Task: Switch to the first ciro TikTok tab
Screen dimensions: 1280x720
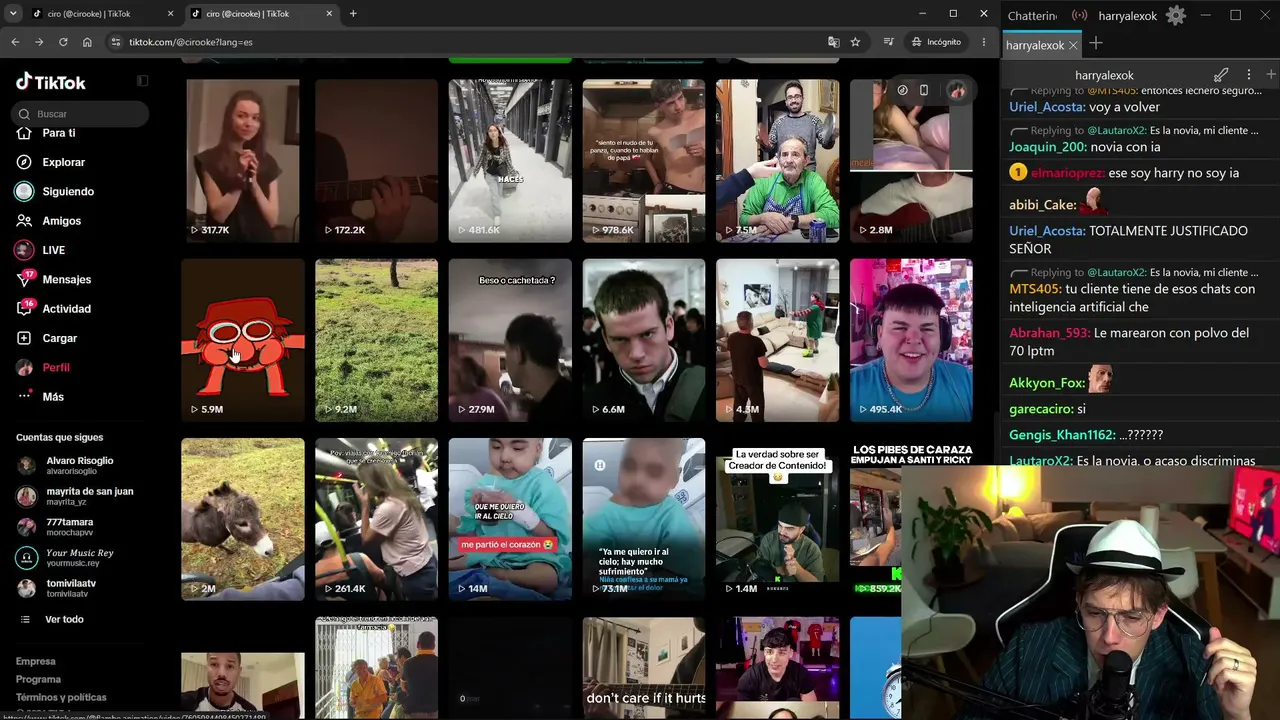Action: 103,14
